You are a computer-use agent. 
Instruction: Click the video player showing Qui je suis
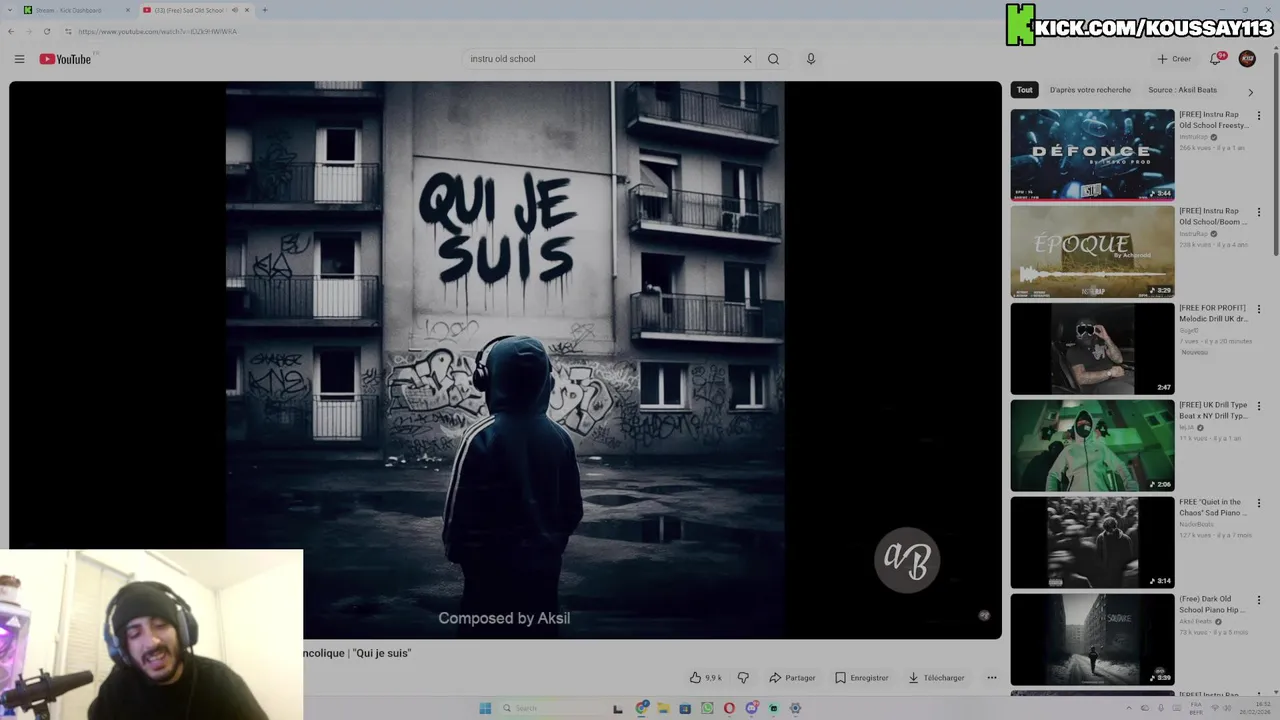[505, 360]
